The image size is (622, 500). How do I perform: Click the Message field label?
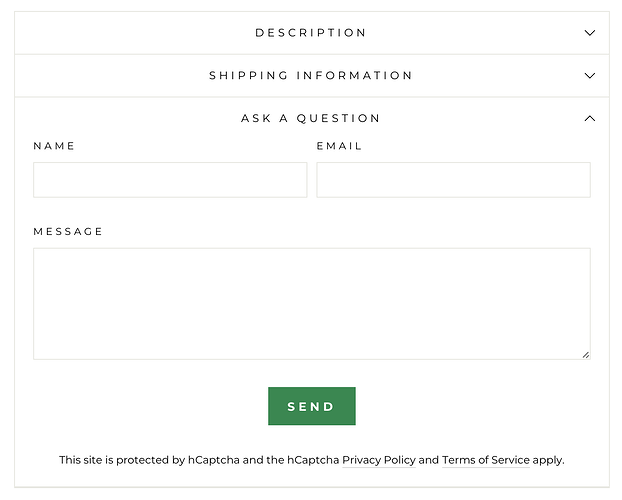[68, 232]
